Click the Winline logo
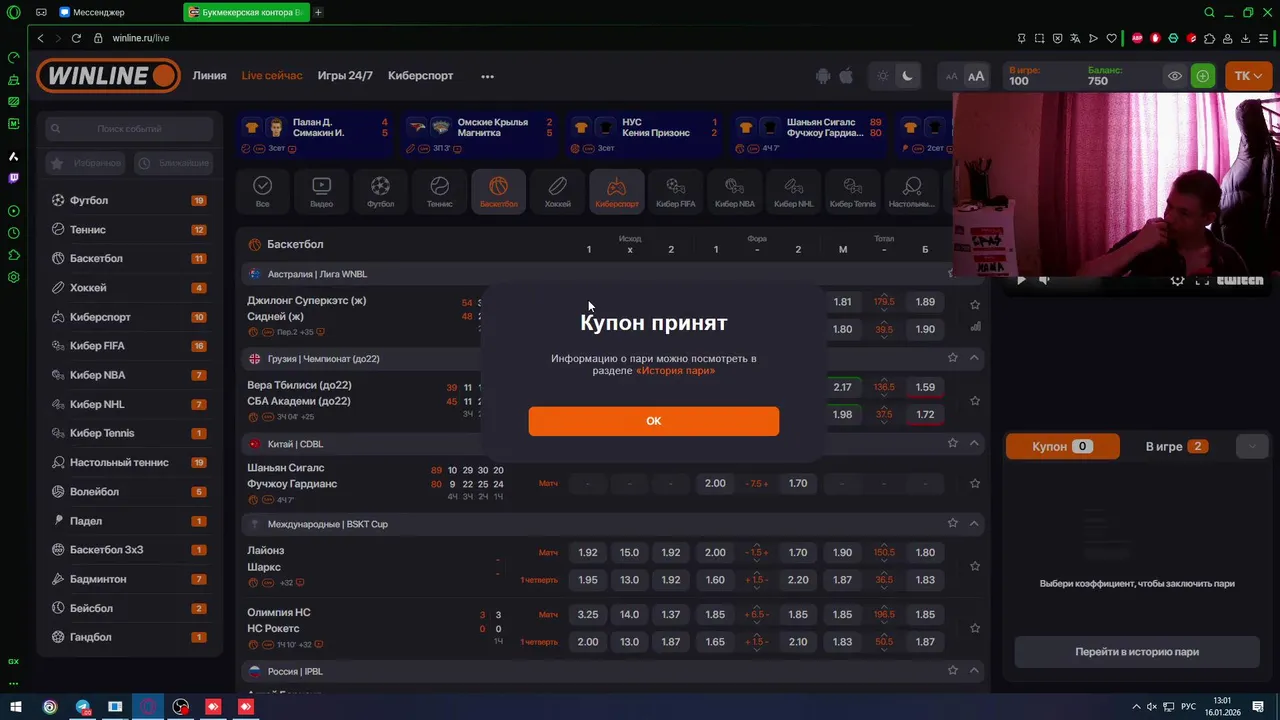The image size is (1280, 720). click(108, 76)
